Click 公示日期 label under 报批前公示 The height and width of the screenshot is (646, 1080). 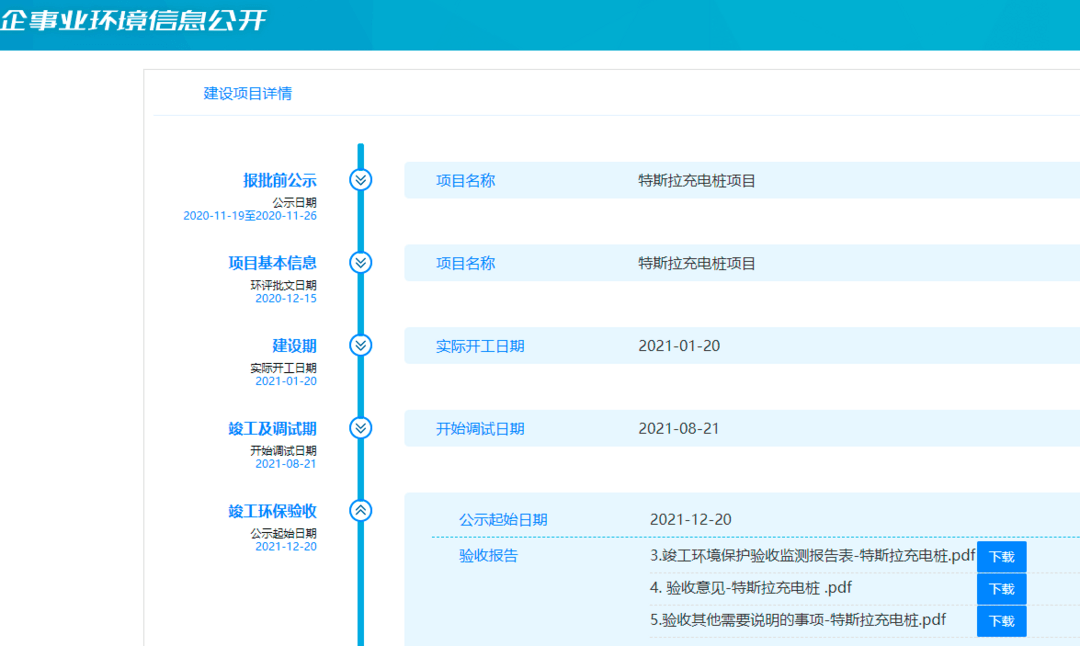point(294,202)
